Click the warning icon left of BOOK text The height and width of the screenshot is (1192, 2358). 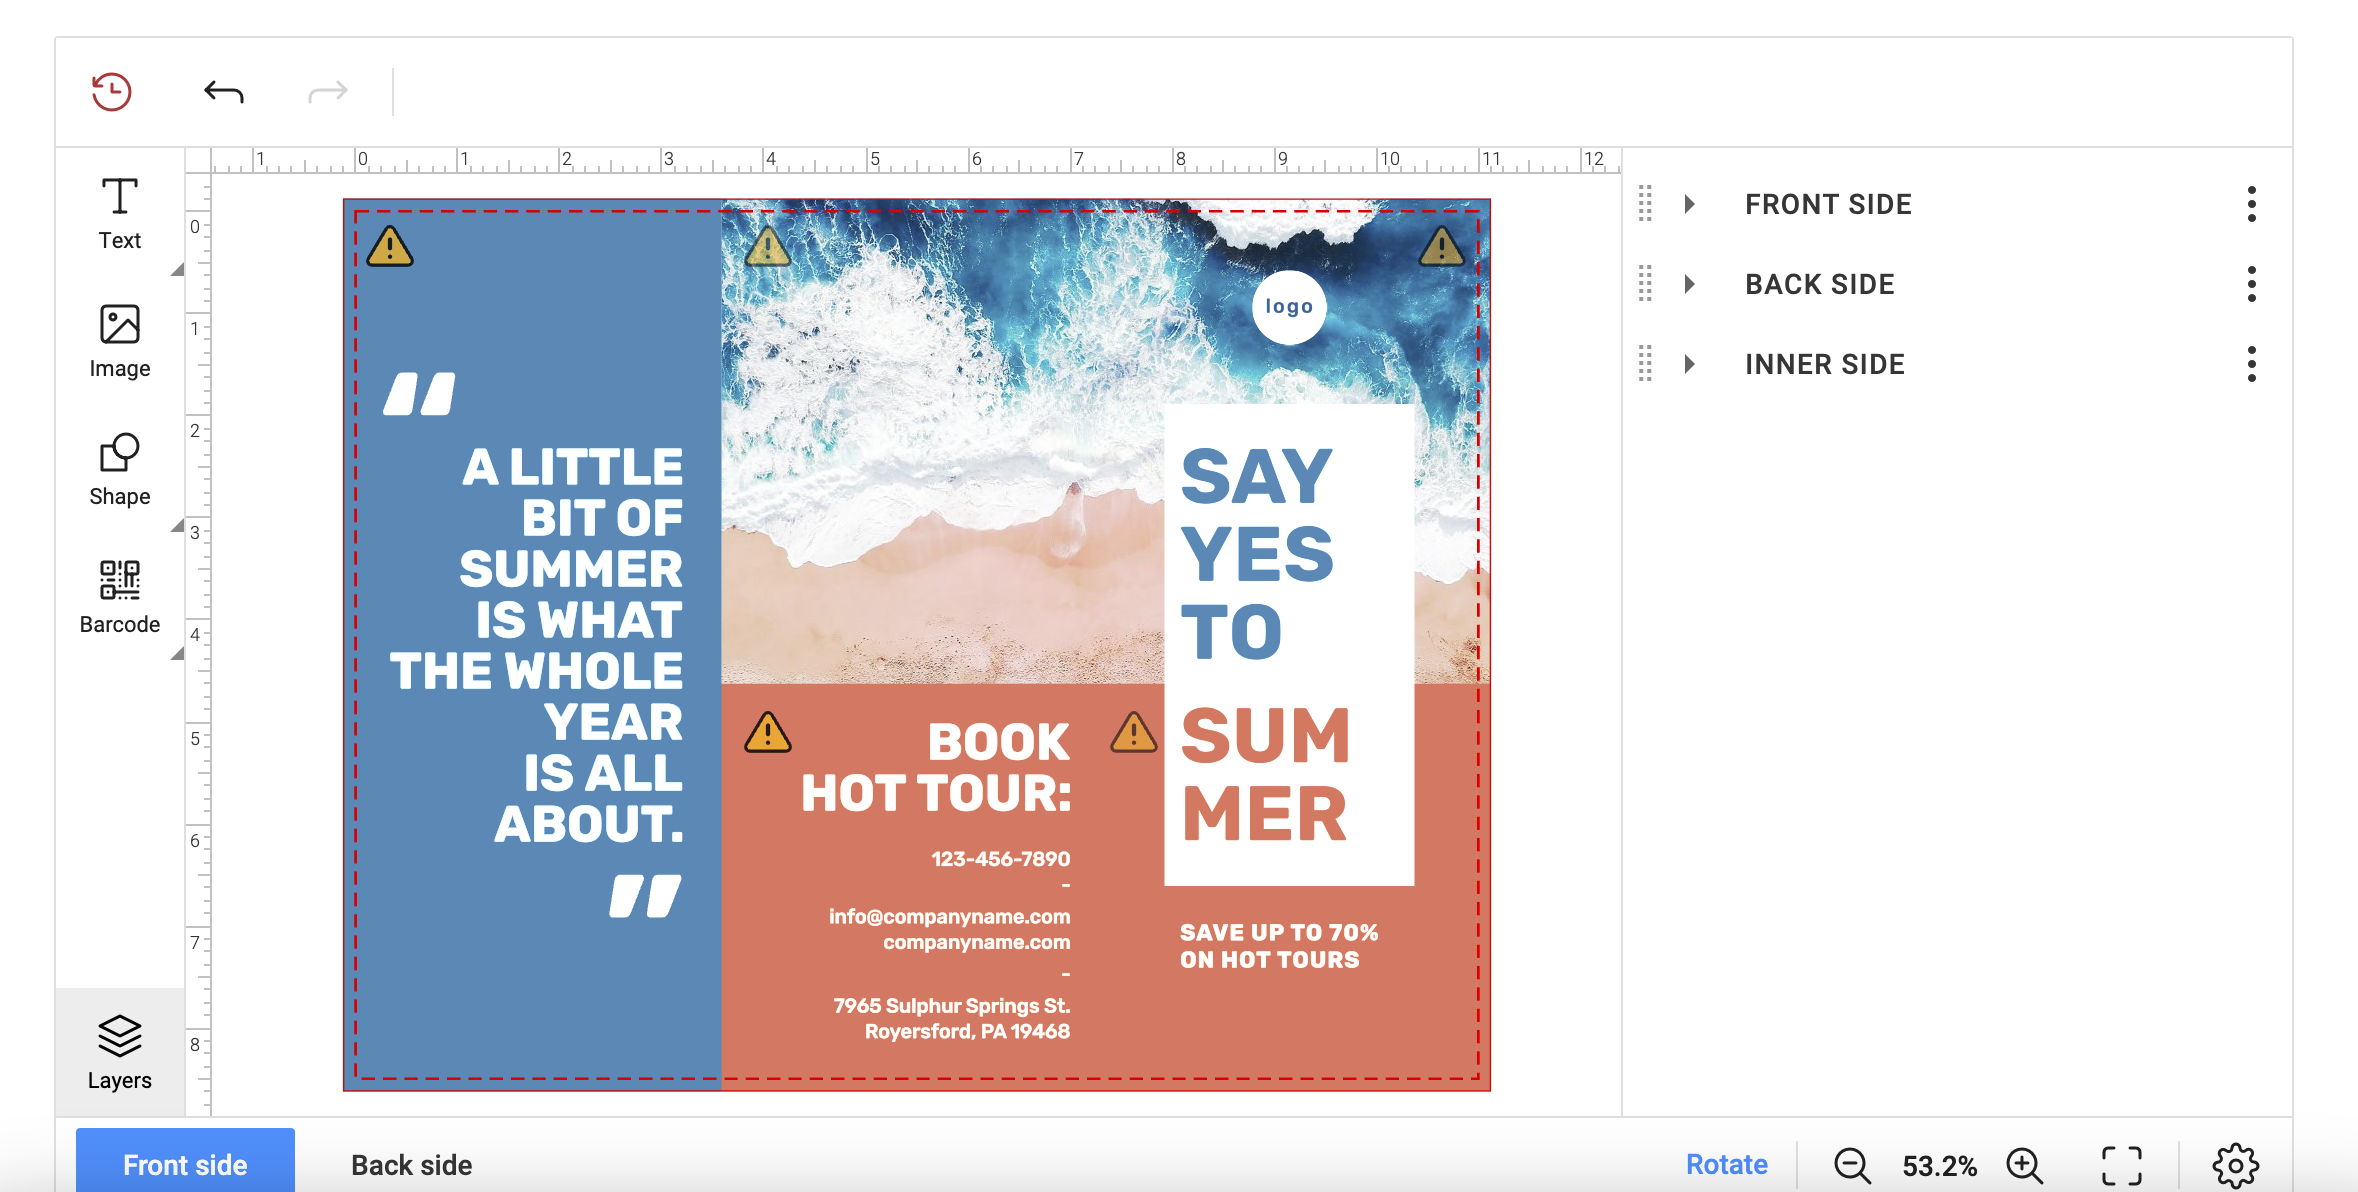click(x=768, y=732)
